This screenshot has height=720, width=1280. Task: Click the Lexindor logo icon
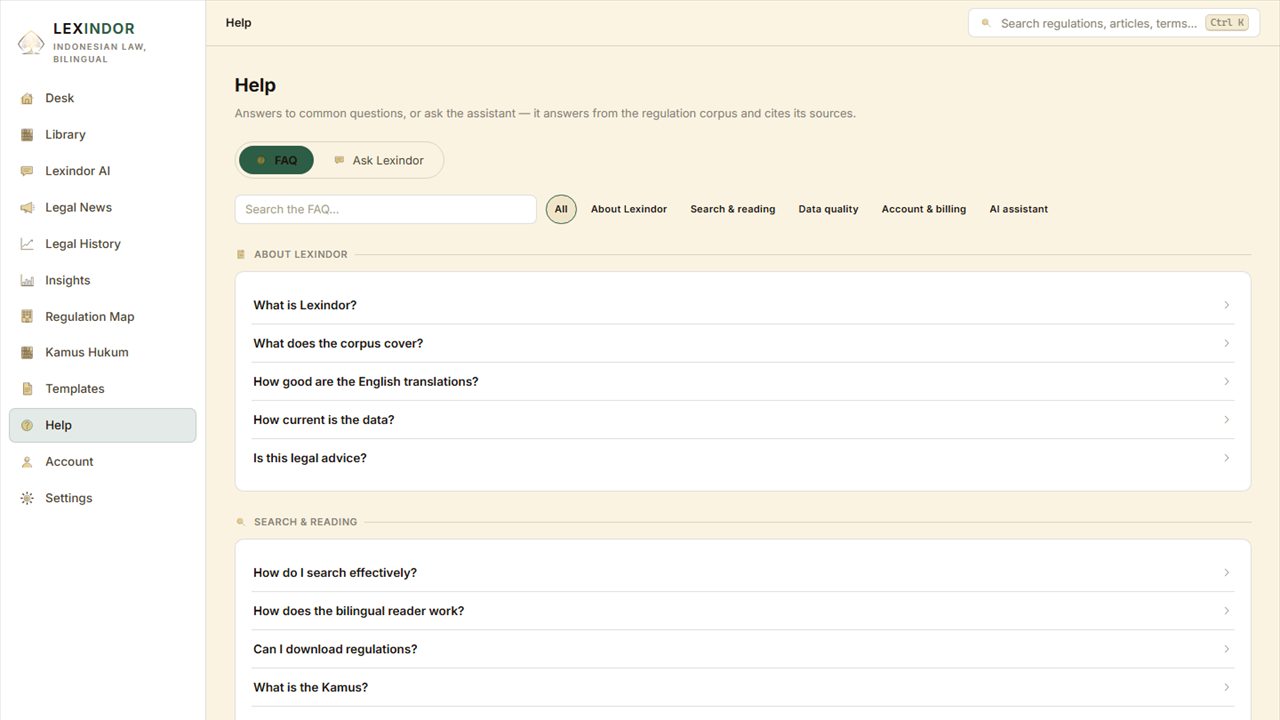point(31,42)
